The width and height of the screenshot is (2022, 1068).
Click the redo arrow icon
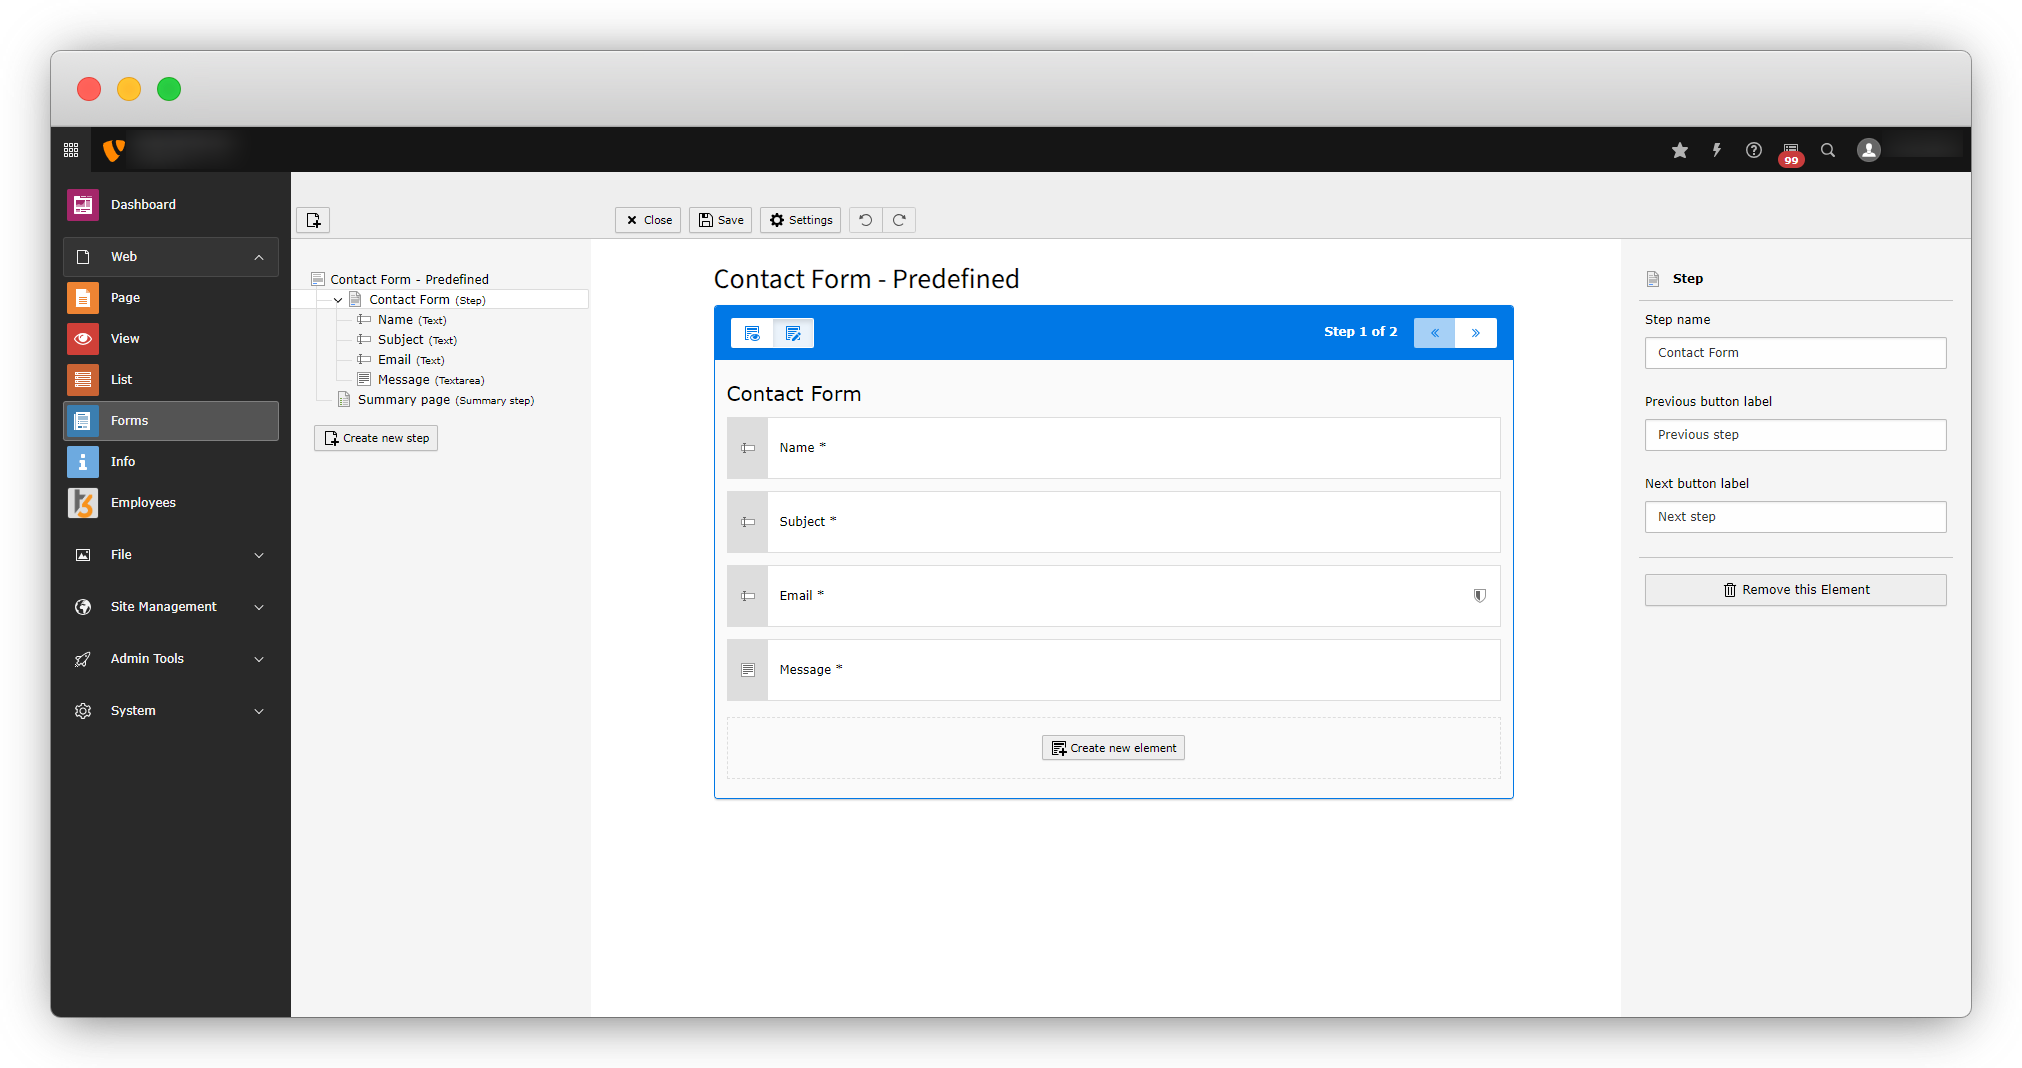click(899, 220)
